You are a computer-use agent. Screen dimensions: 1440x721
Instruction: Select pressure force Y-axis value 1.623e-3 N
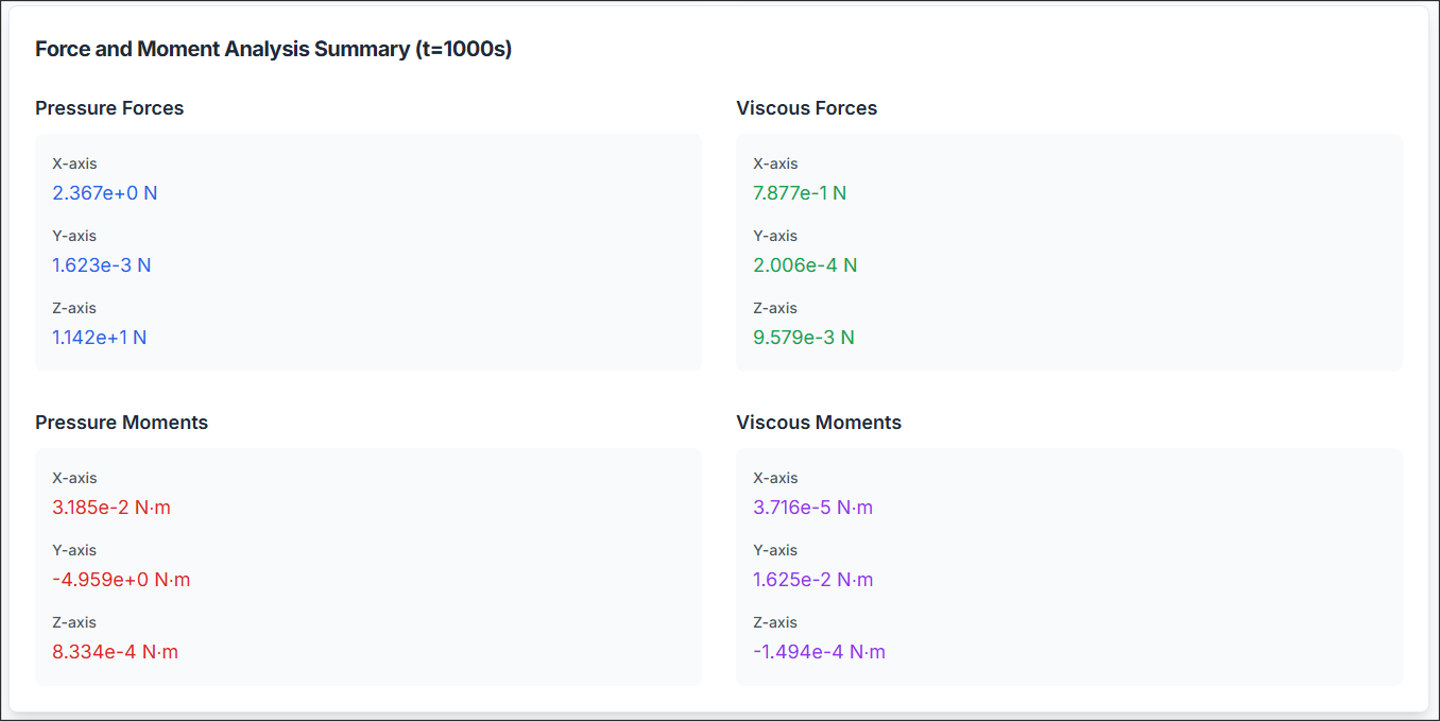pos(102,265)
